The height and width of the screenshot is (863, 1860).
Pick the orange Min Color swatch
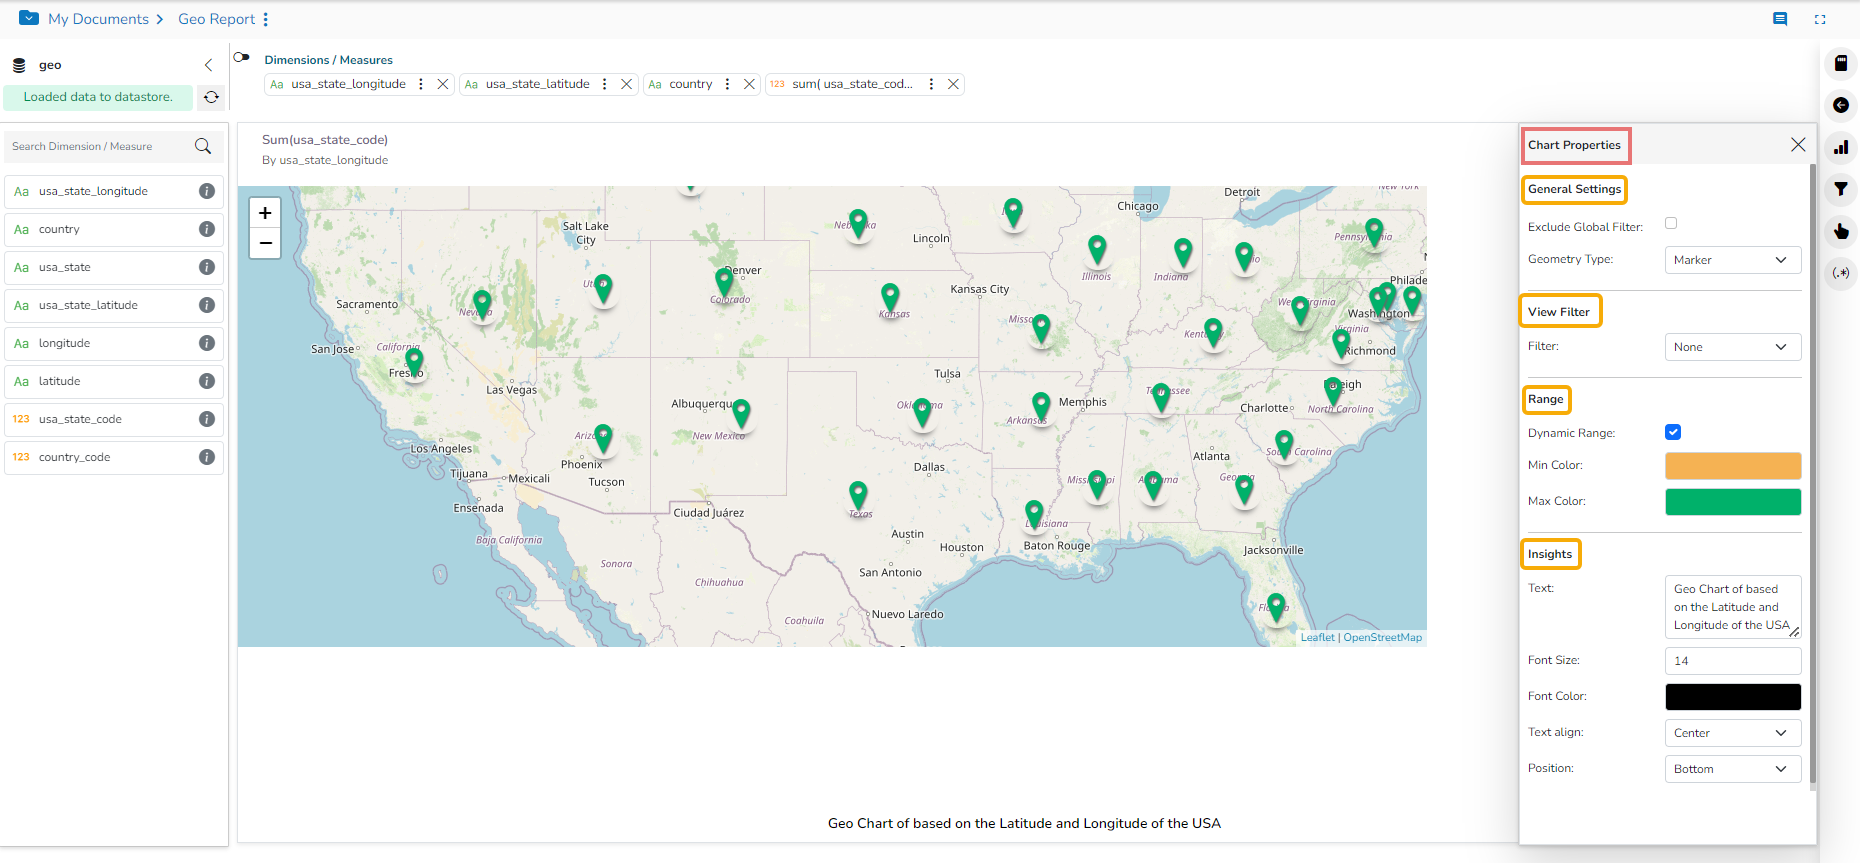(x=1732, y=466)
